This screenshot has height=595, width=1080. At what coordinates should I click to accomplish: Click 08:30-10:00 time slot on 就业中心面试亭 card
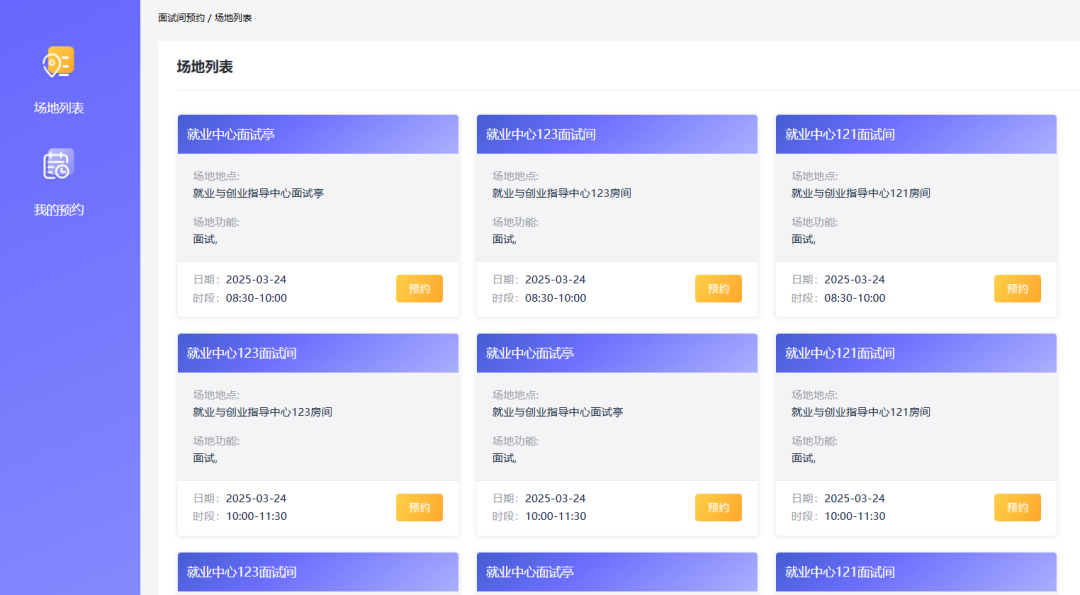pos(256,298)
